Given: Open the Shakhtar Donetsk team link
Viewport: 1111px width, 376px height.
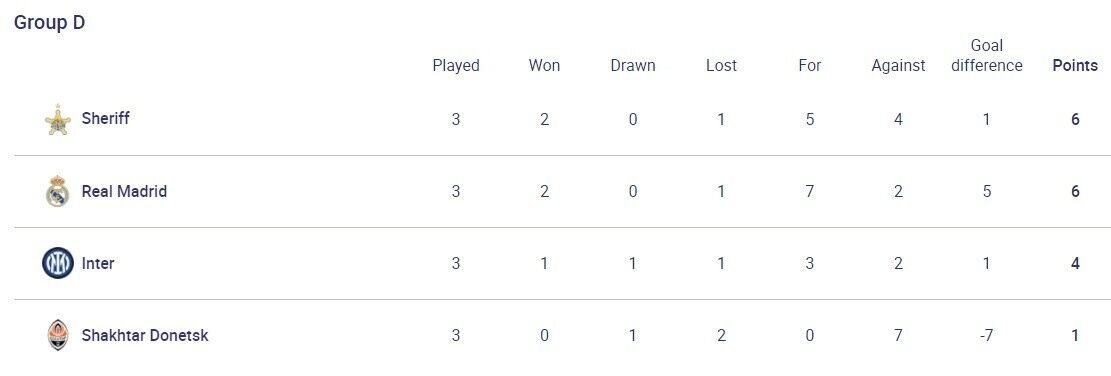Looking at the screenshot, I should [145, 335].
